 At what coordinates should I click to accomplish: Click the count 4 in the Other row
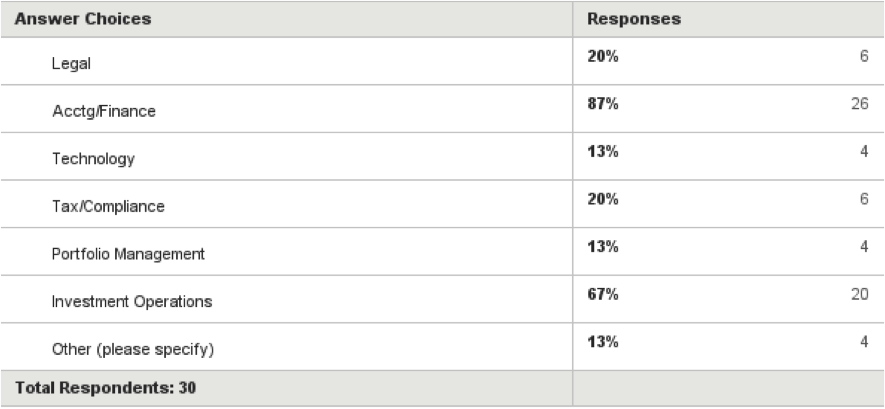point(863,342)
